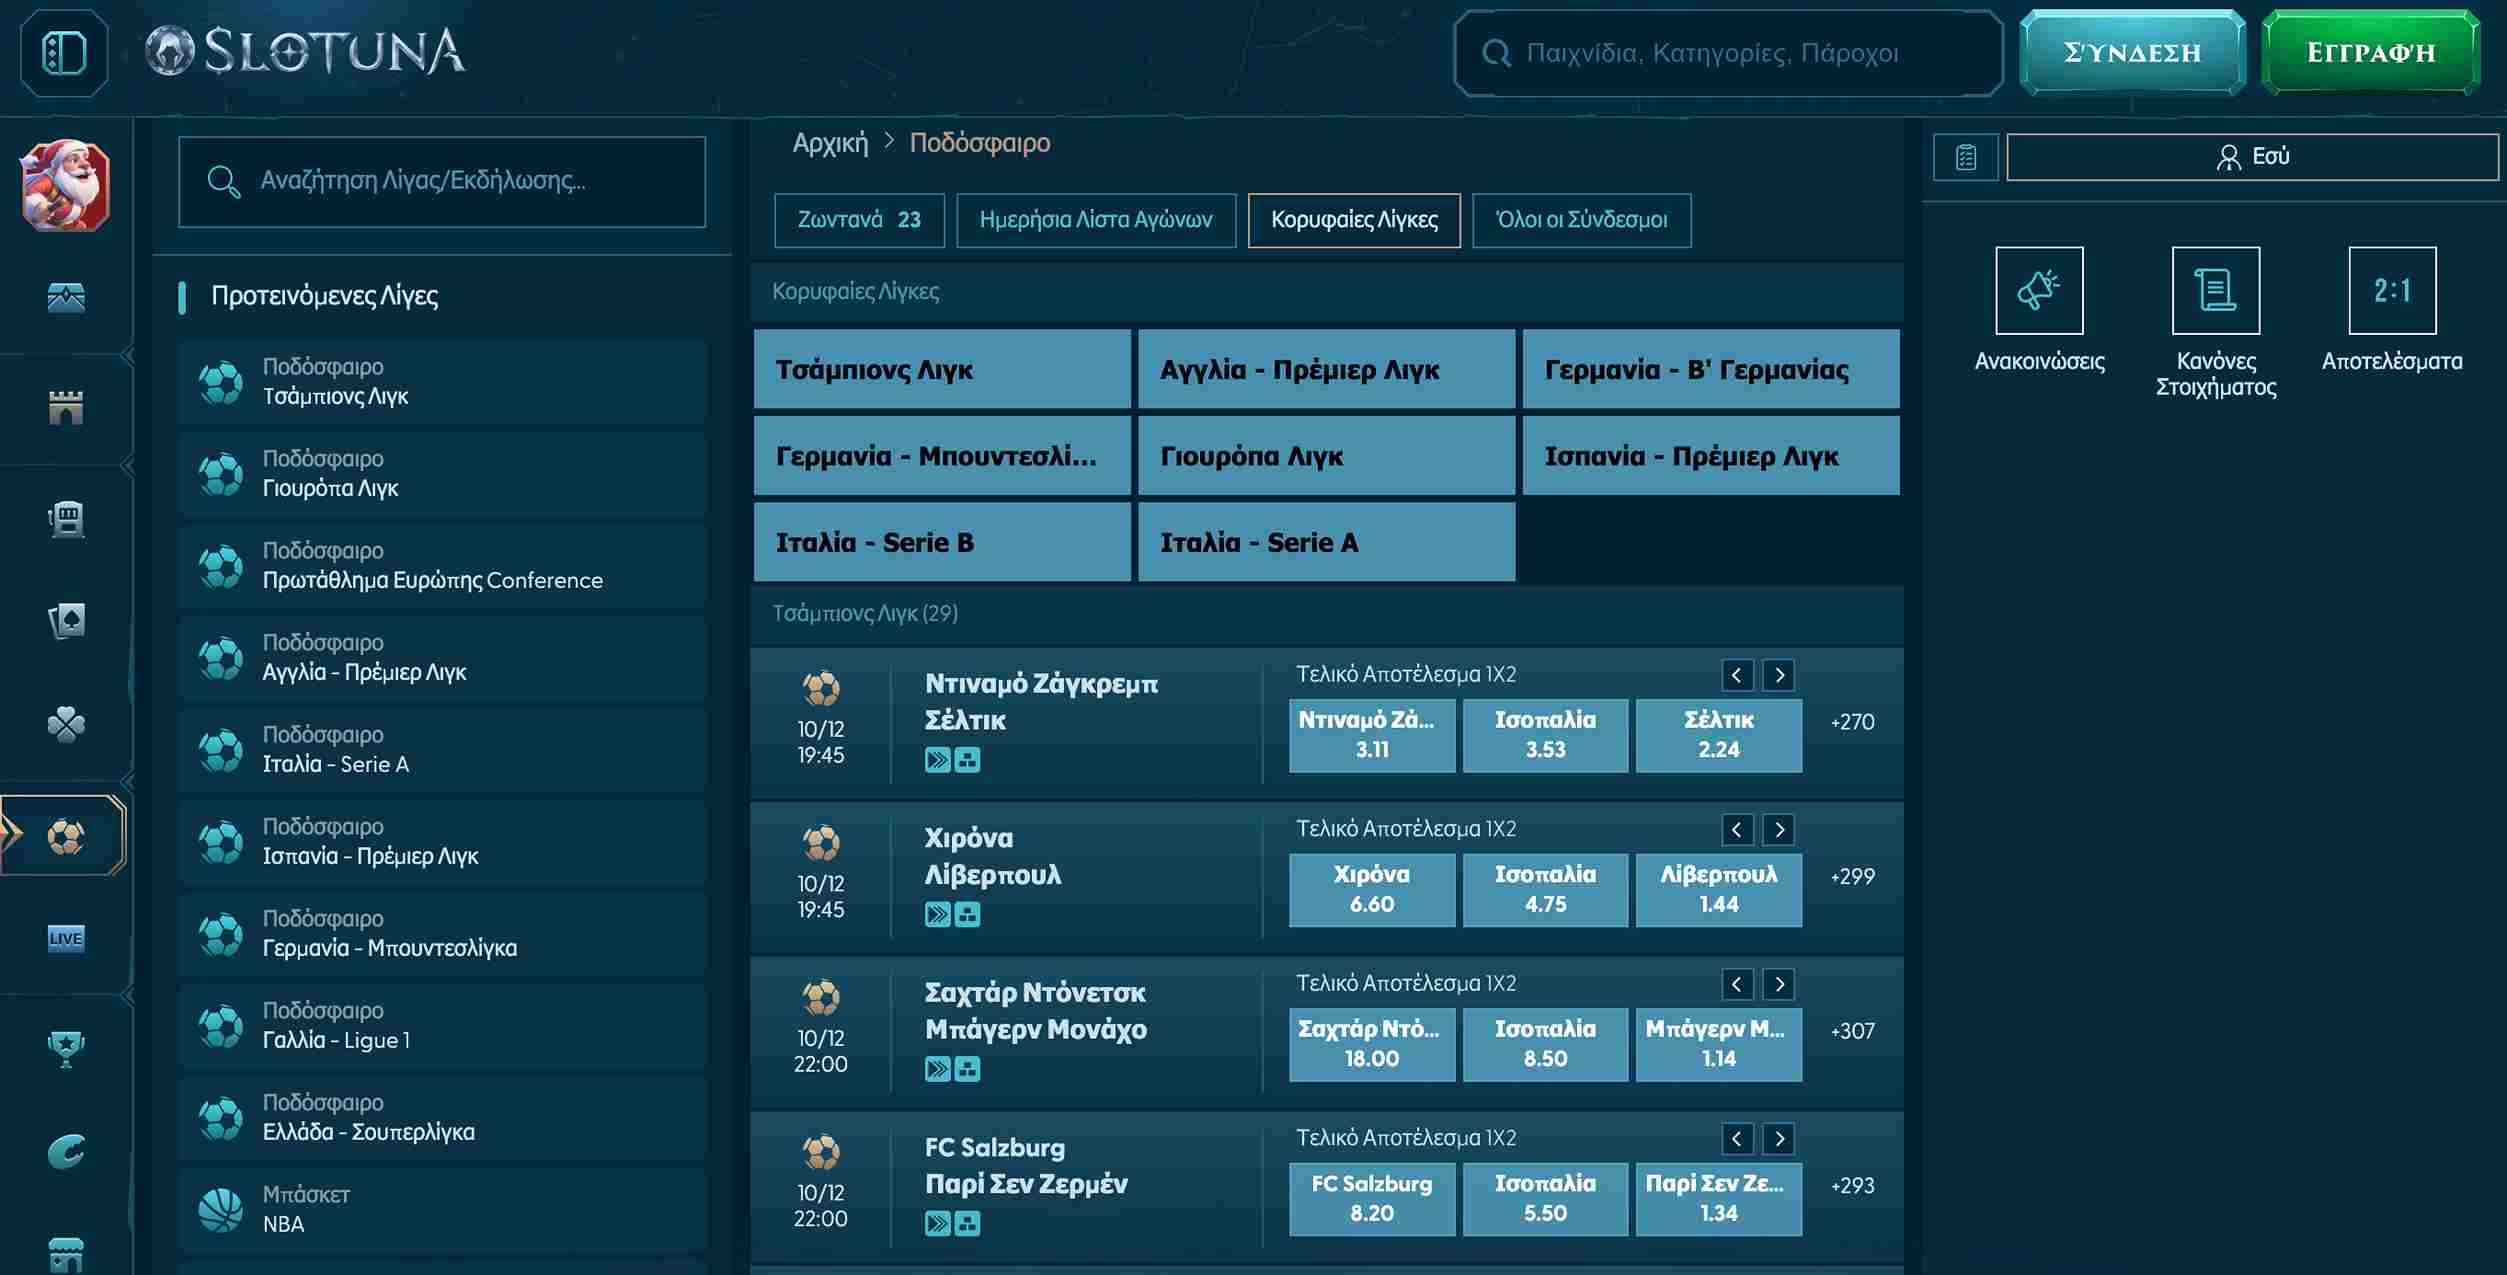Show previous market for Σαχτάρ Ντόνετσκ match
This screenshot has width=2507, height=1275.
pyautogui.click(x=1737, y=984)
